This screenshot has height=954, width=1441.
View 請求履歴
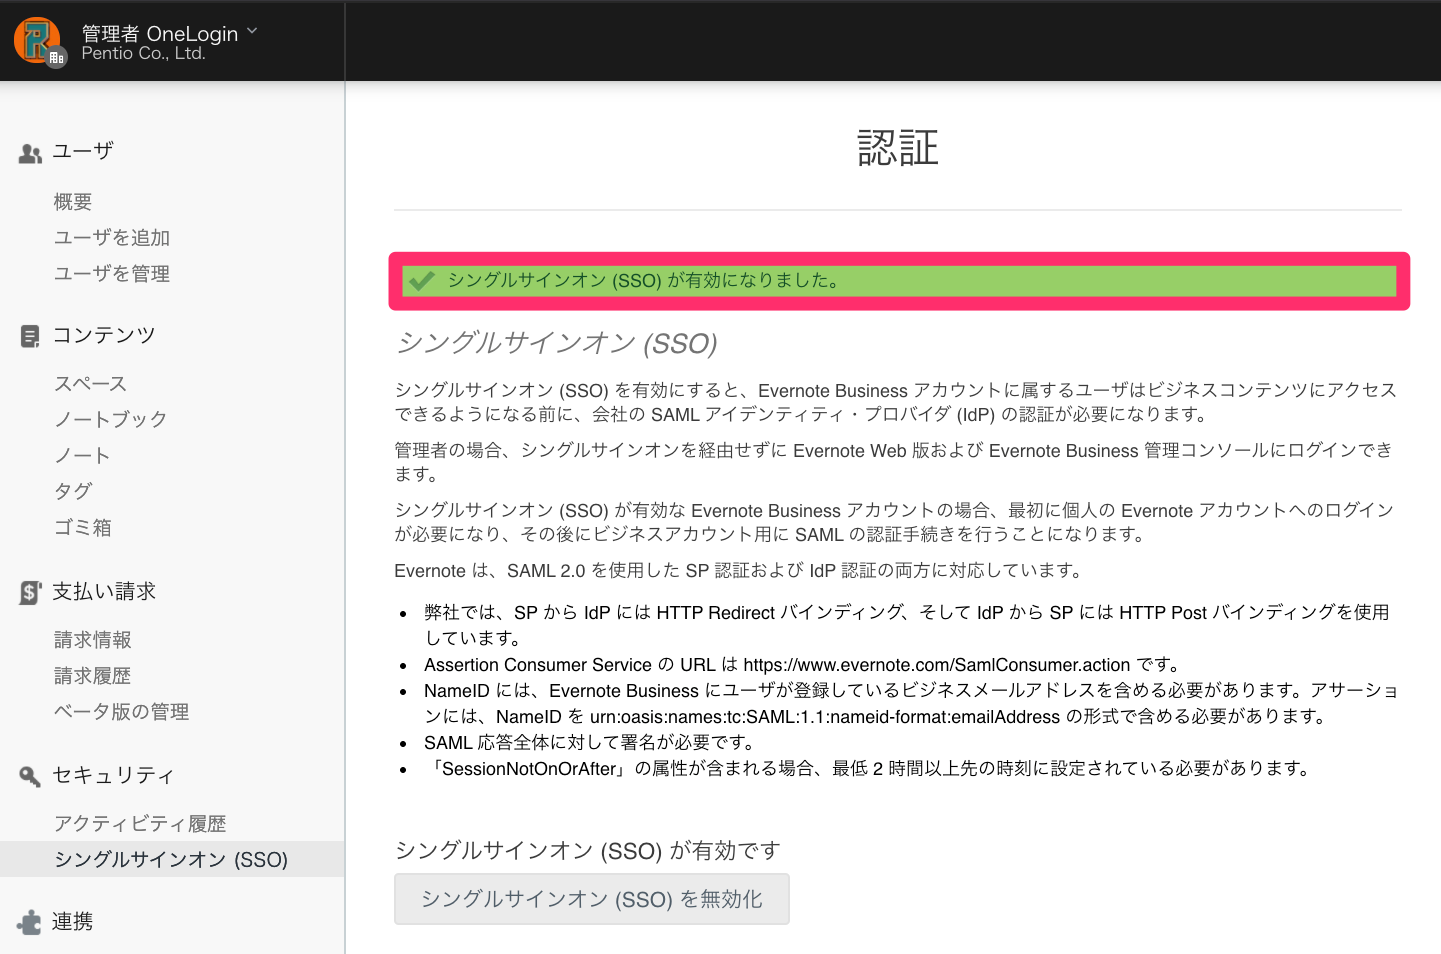pos(93,676)
